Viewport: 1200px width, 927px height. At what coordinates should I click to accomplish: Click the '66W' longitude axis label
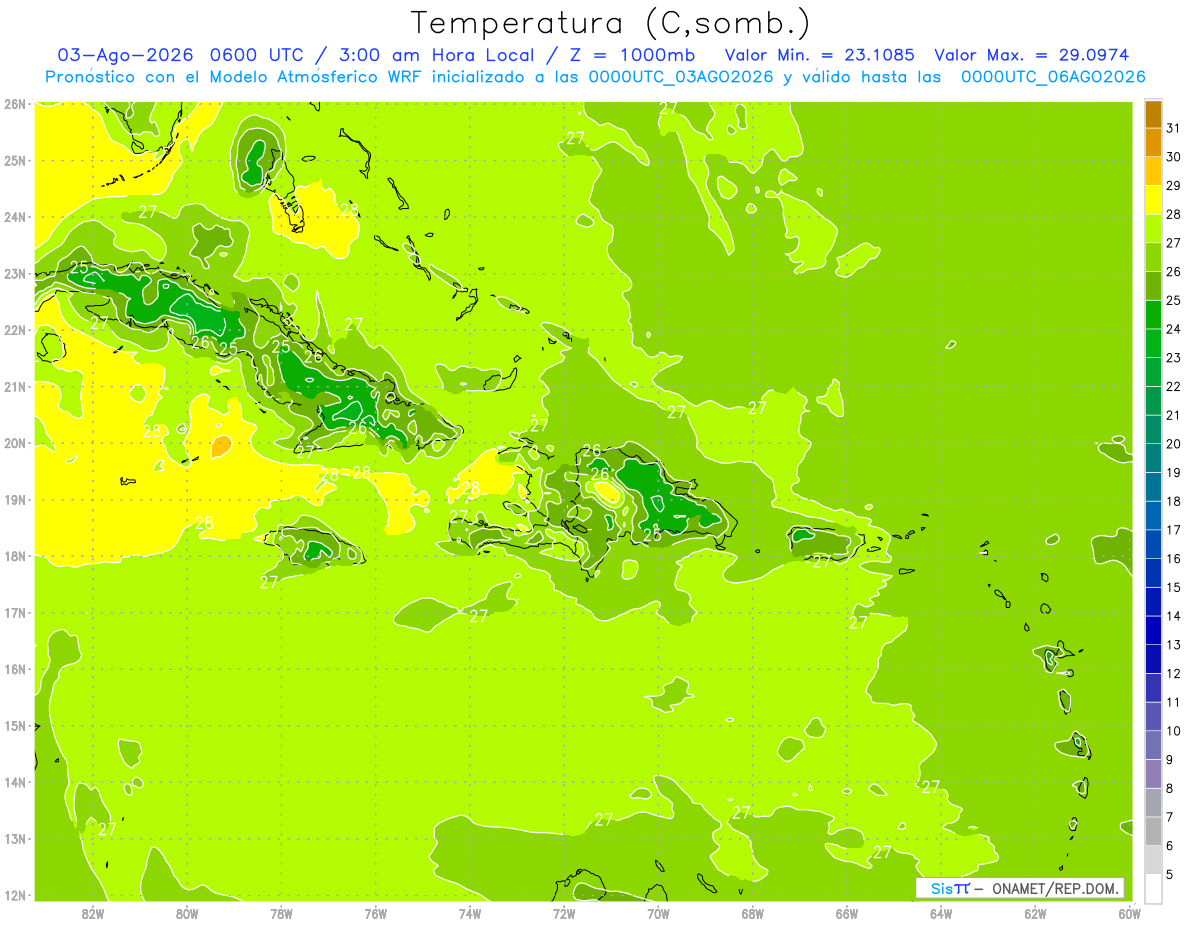(847, 913)
